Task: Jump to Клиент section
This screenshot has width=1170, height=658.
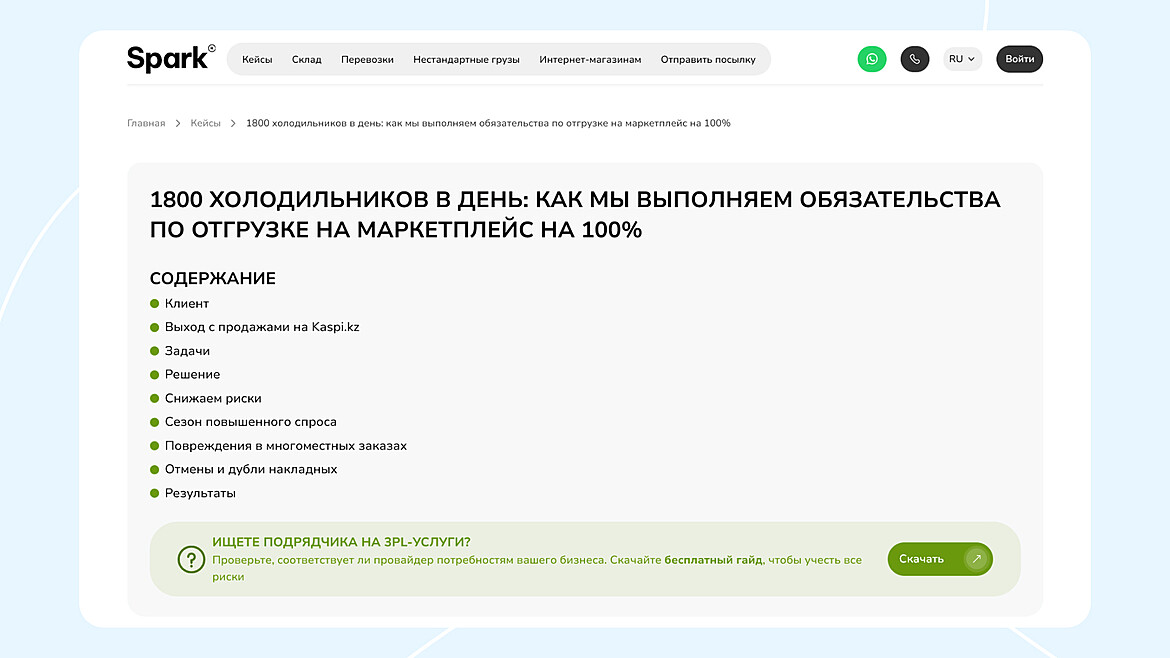Action: pyautogui.click(x=187, y=304)
